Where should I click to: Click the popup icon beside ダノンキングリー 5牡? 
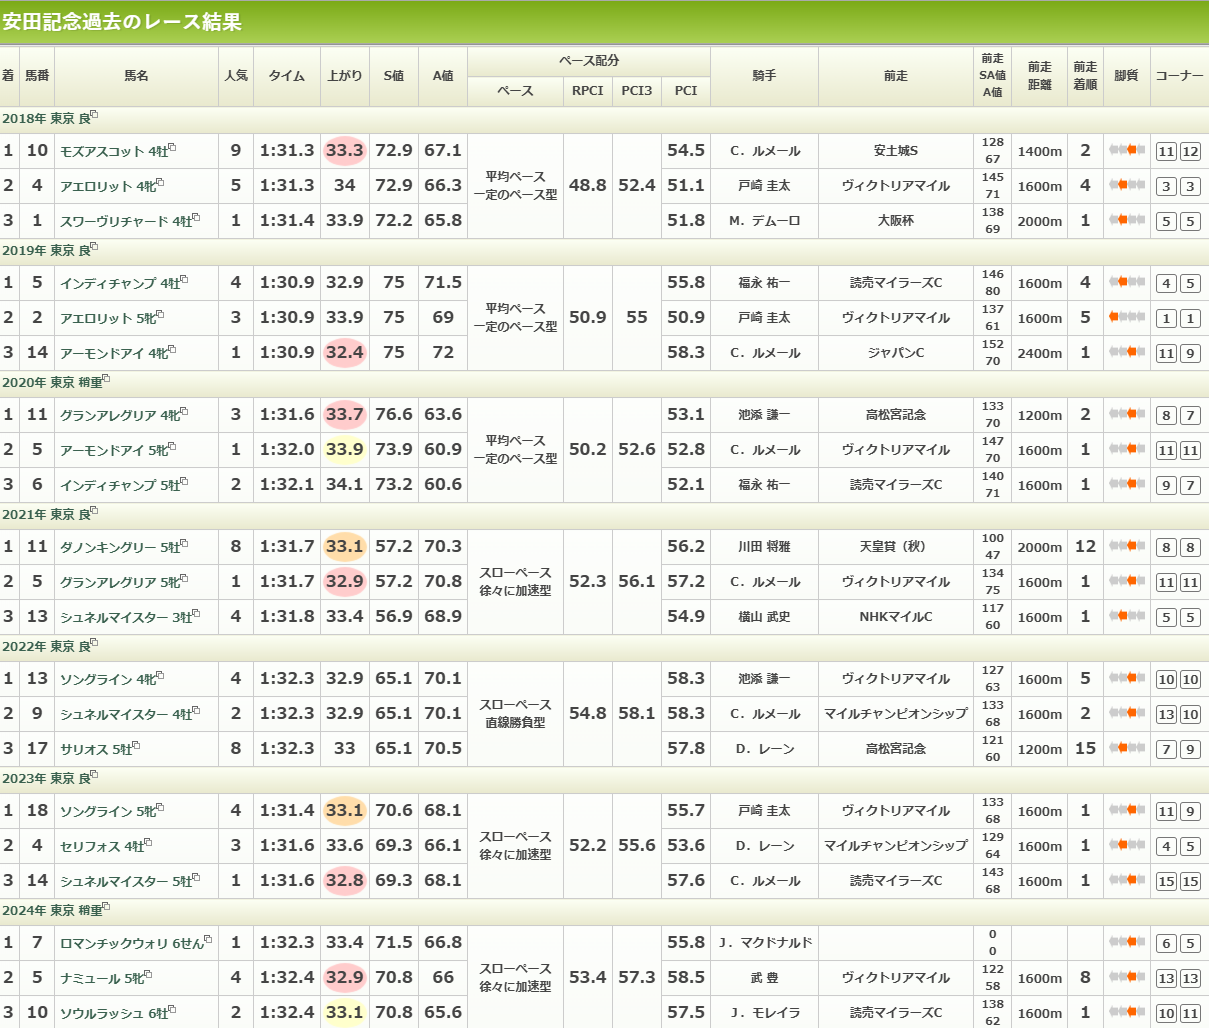184,544
